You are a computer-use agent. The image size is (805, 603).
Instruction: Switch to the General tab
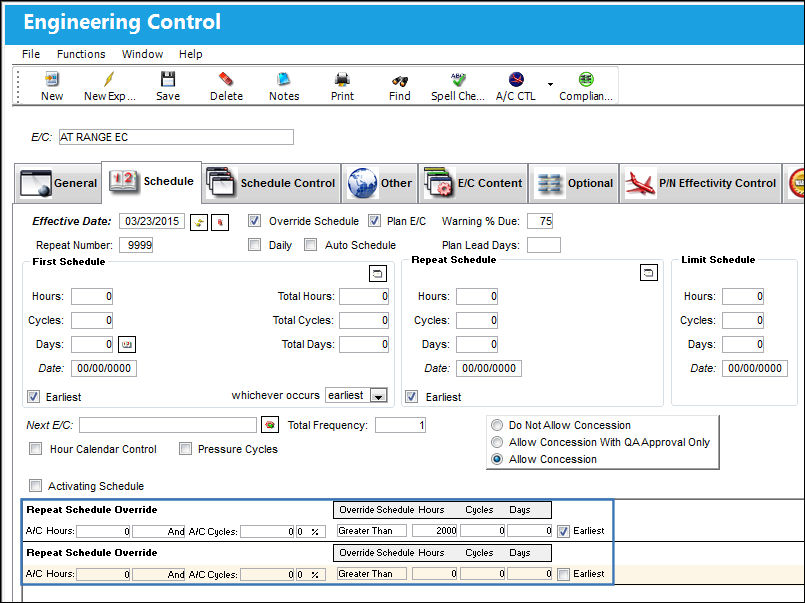(x=58, y=183)
